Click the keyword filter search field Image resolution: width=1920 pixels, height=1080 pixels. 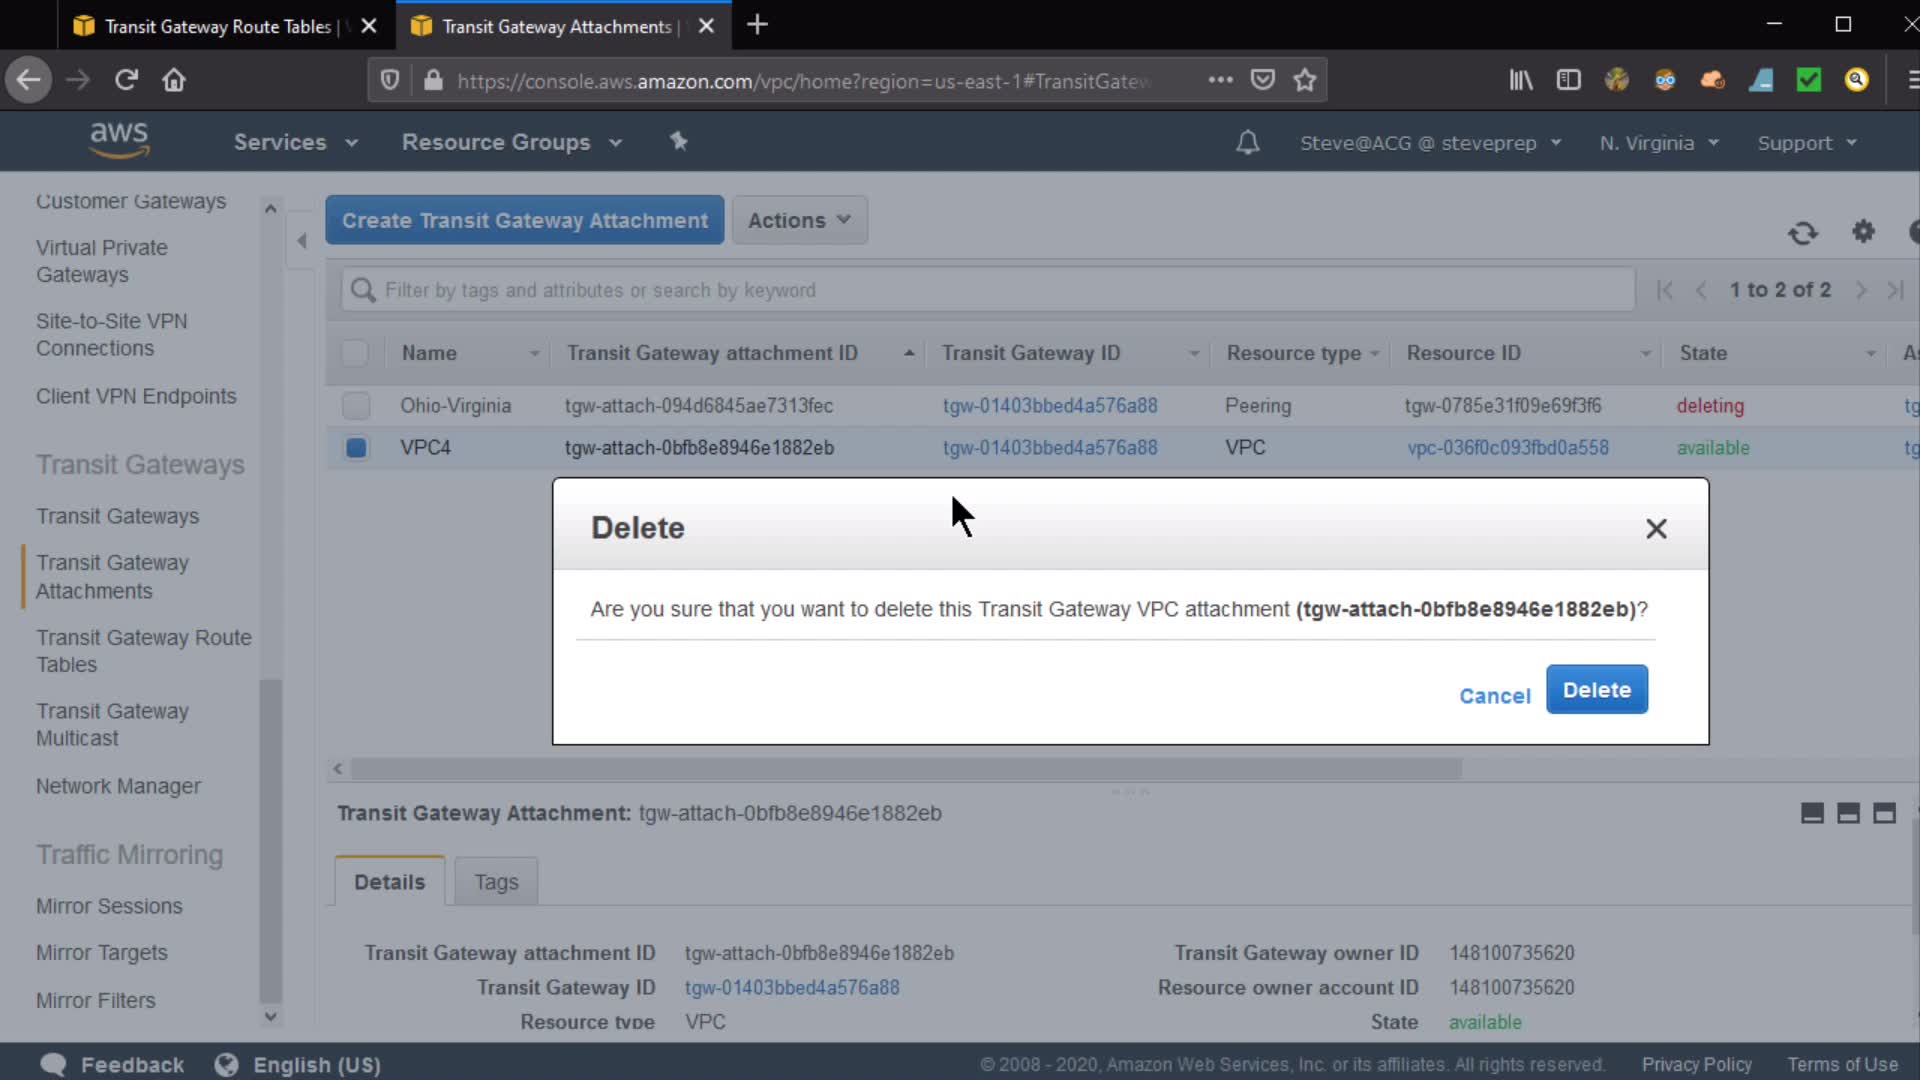pos(990,290)
